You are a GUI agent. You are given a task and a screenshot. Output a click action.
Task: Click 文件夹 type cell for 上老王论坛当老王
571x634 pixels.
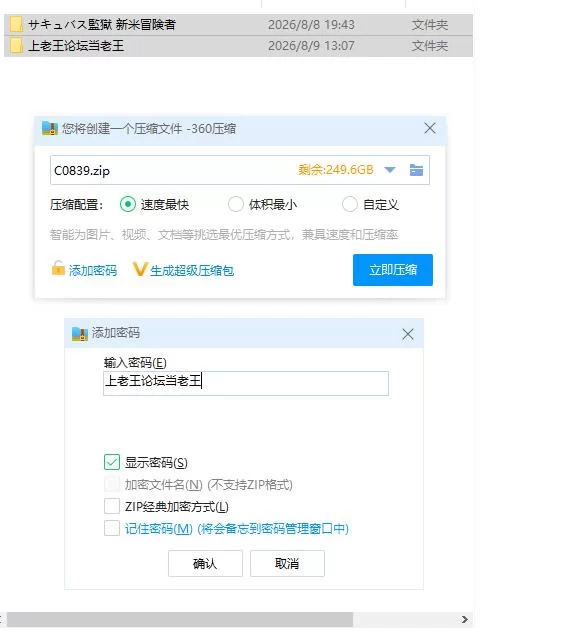pos(429,45)
